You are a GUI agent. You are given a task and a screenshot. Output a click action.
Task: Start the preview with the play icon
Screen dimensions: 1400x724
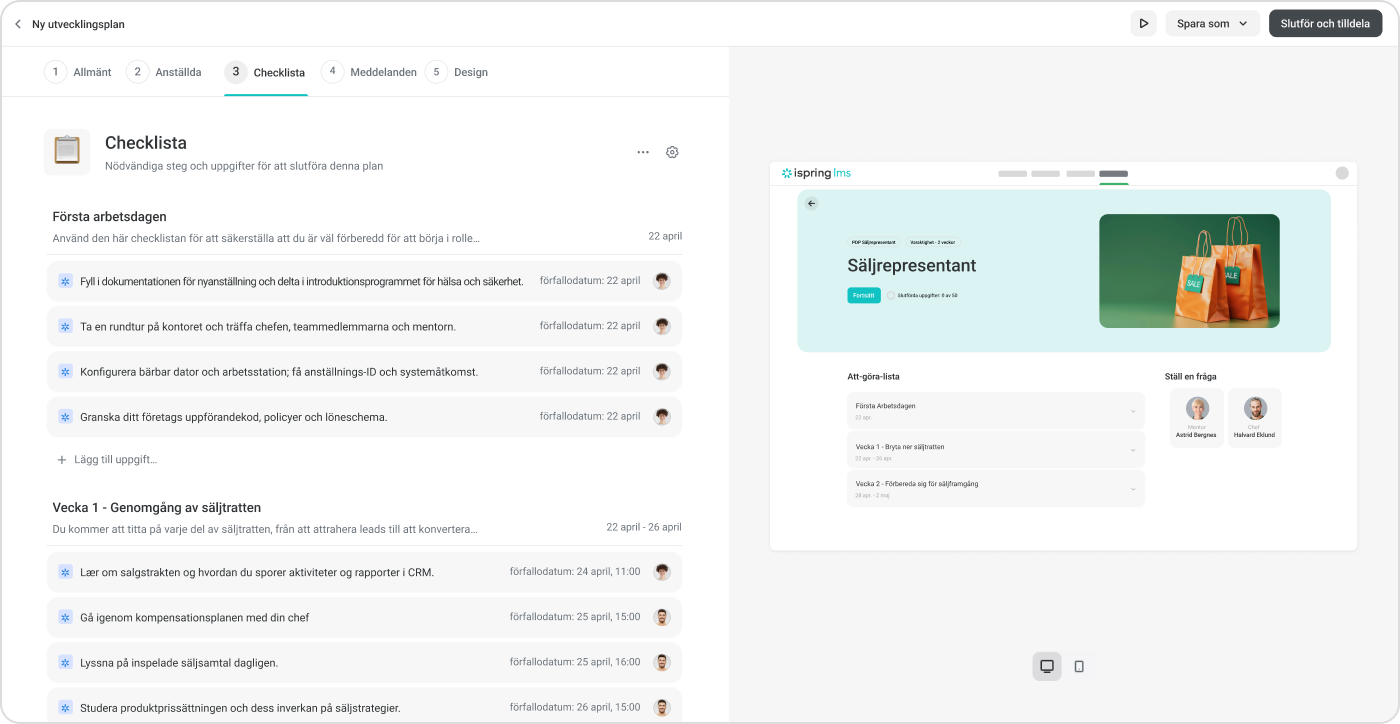[1143, 24]
